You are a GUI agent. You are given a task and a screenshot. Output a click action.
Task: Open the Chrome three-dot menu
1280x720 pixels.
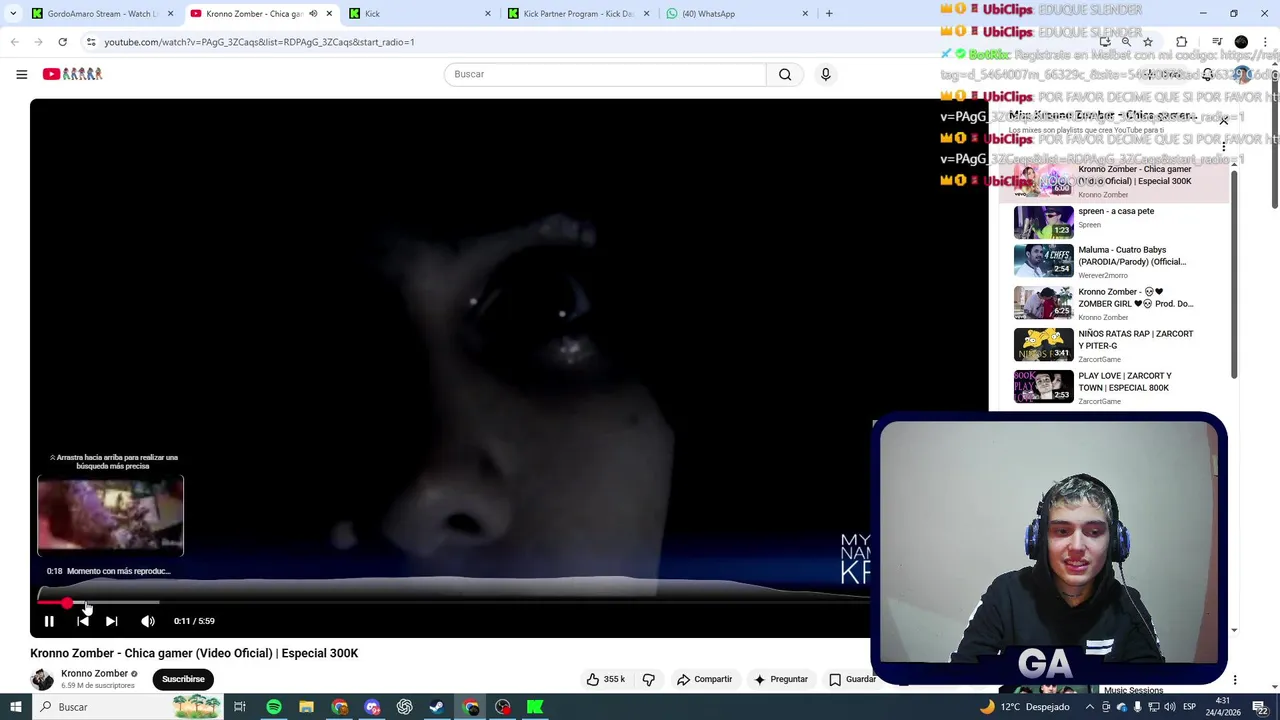[1266, 42]
